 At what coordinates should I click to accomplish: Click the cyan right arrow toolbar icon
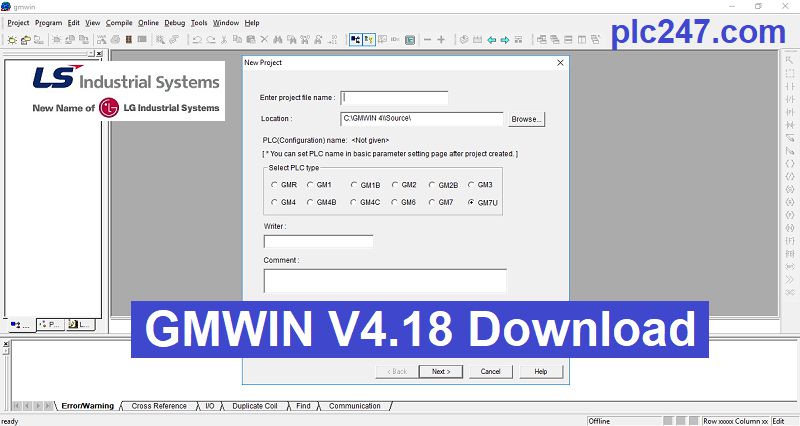(505, 40)
